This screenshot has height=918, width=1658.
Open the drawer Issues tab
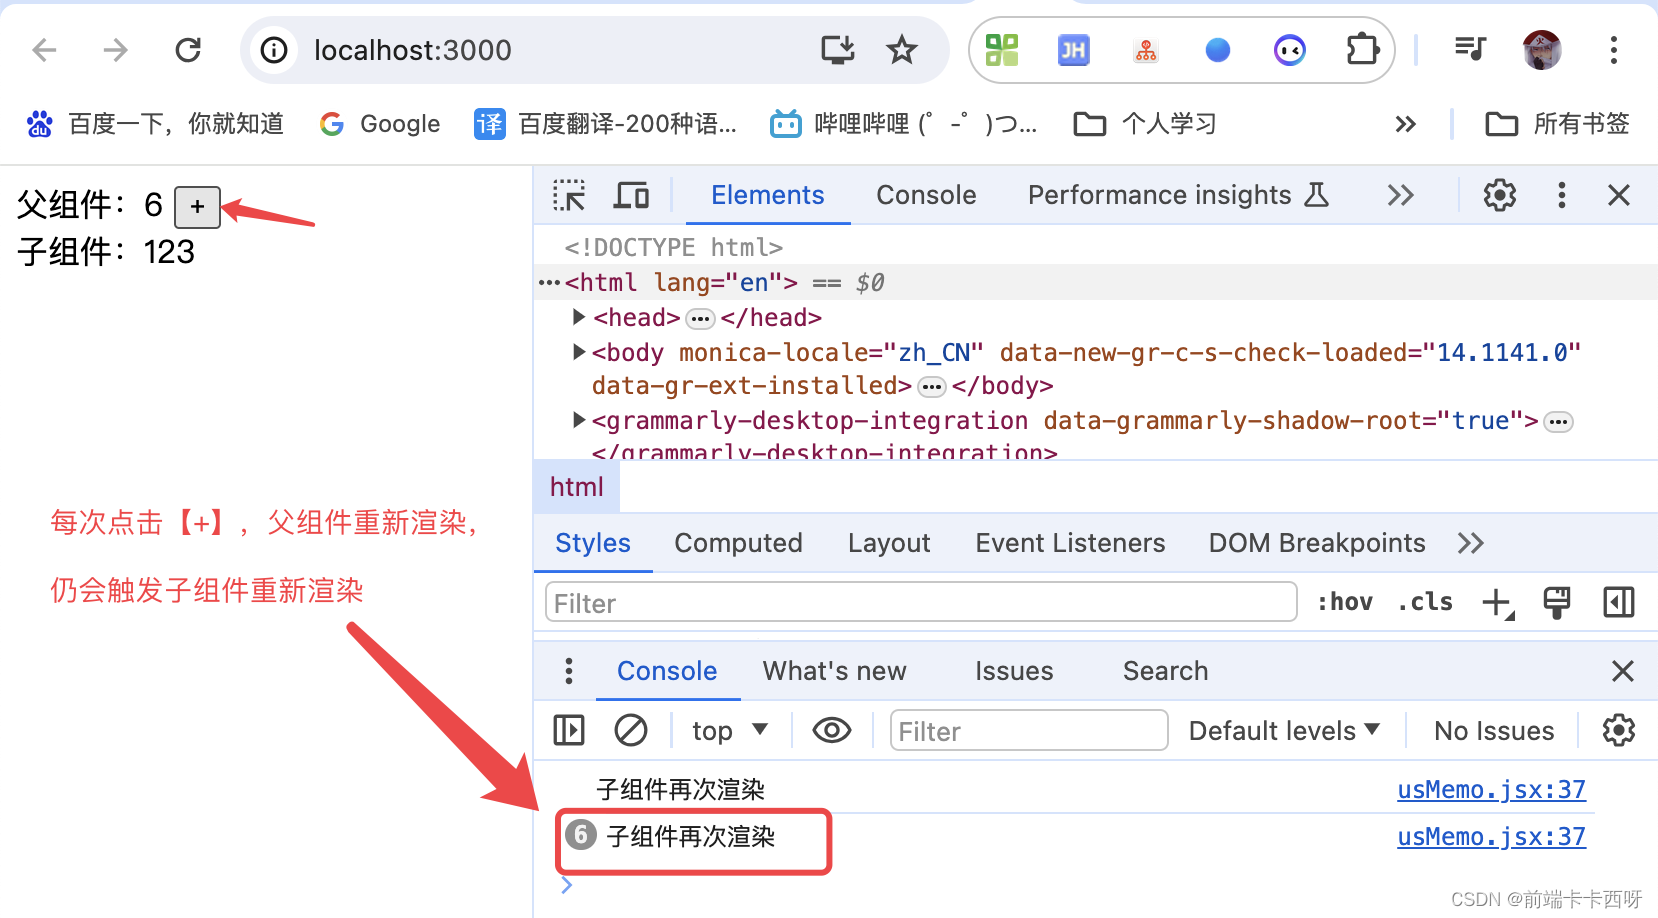tap(1014, 671)
